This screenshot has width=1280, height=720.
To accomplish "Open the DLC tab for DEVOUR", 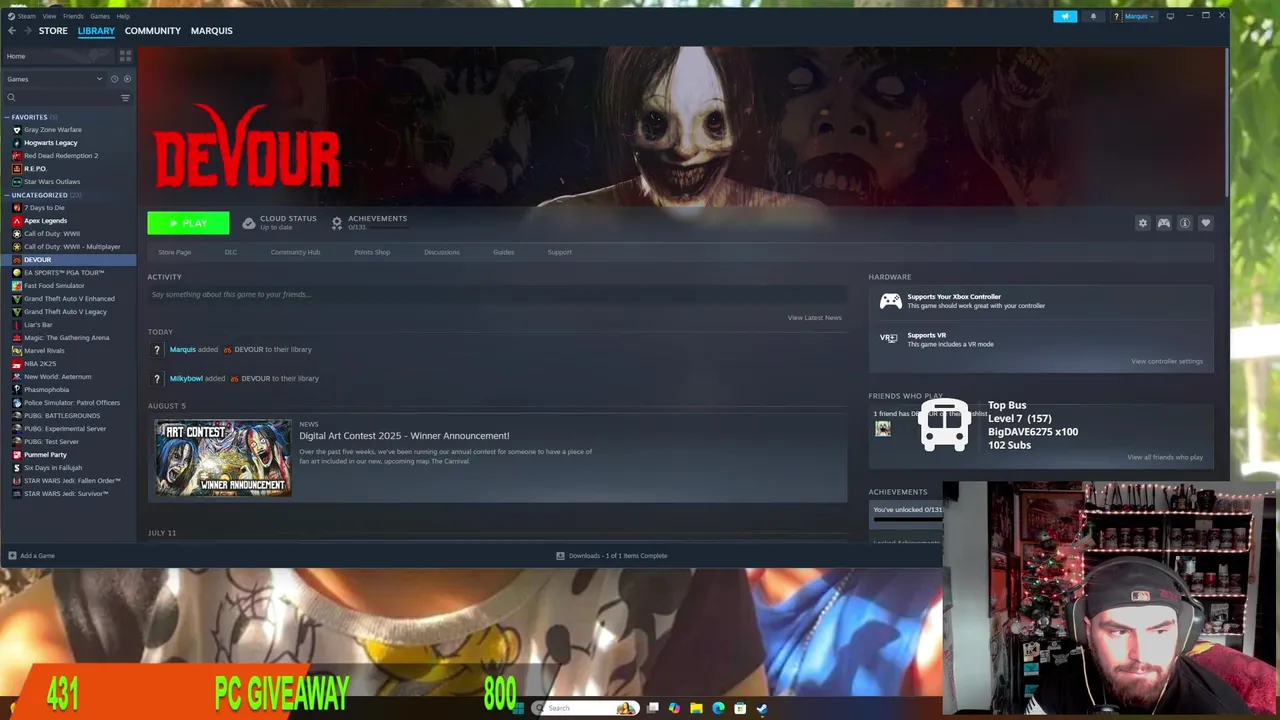I will coord(231,252).
